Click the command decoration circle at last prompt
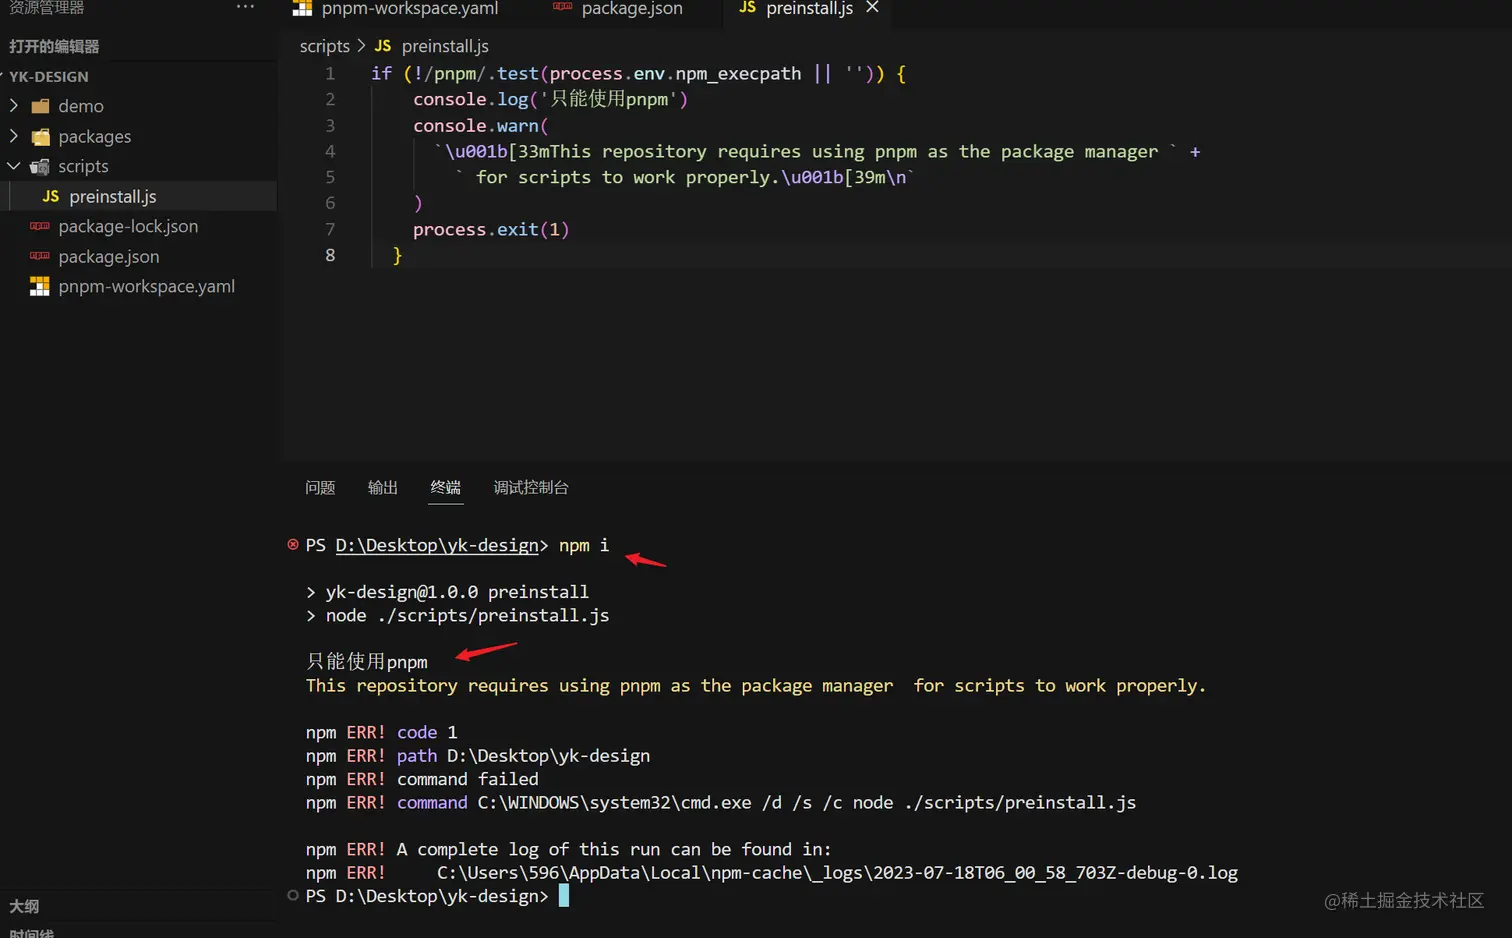 293,895
